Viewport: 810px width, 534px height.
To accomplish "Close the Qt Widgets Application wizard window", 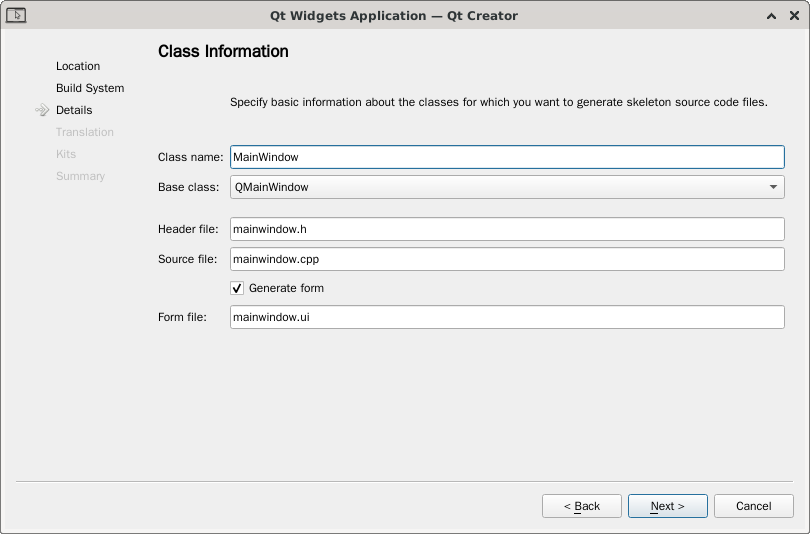I will point(793,15).
